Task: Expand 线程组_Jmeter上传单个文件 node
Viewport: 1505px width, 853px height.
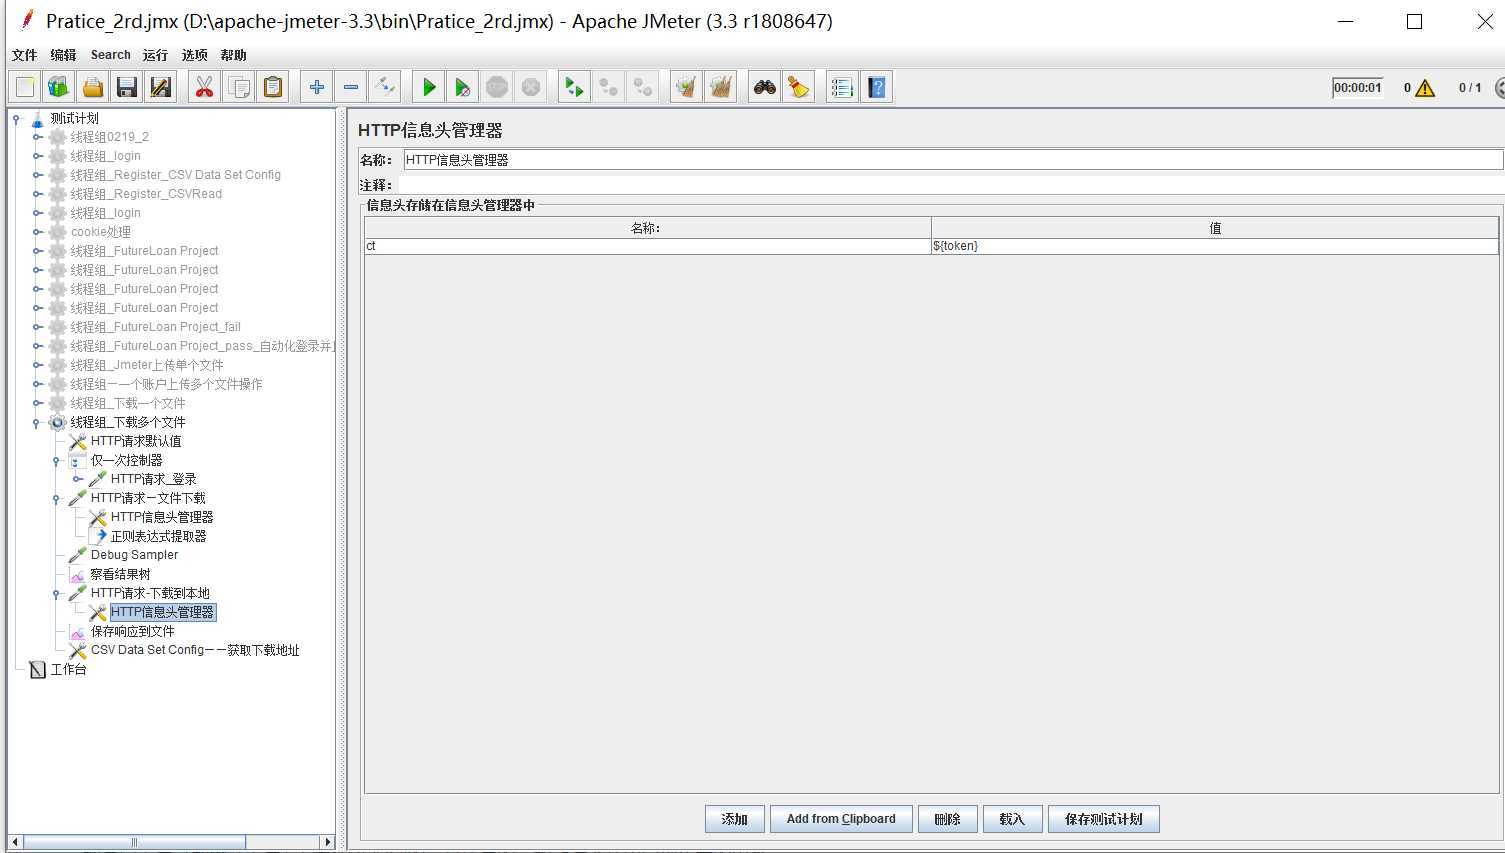Action: pyautogui.click(x=37, y=365)
